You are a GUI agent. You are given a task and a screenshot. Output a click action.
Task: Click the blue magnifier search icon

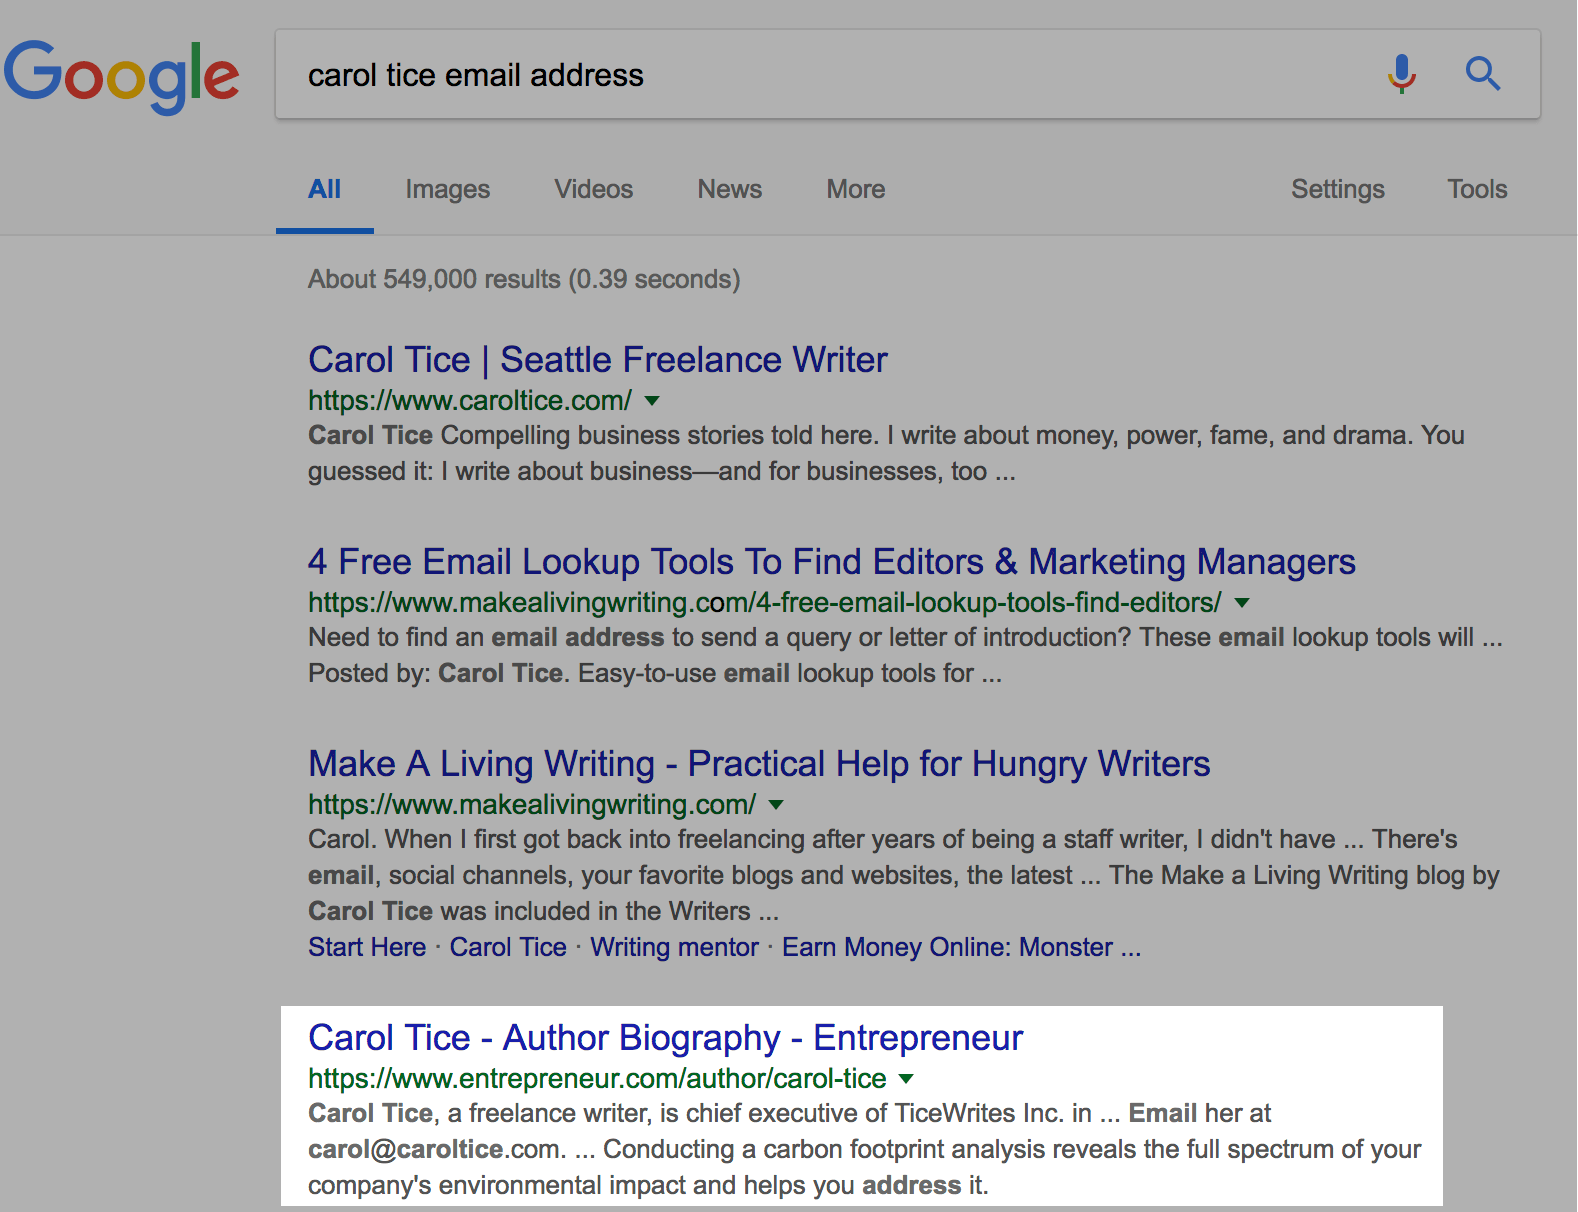[x=1482, y=74]
